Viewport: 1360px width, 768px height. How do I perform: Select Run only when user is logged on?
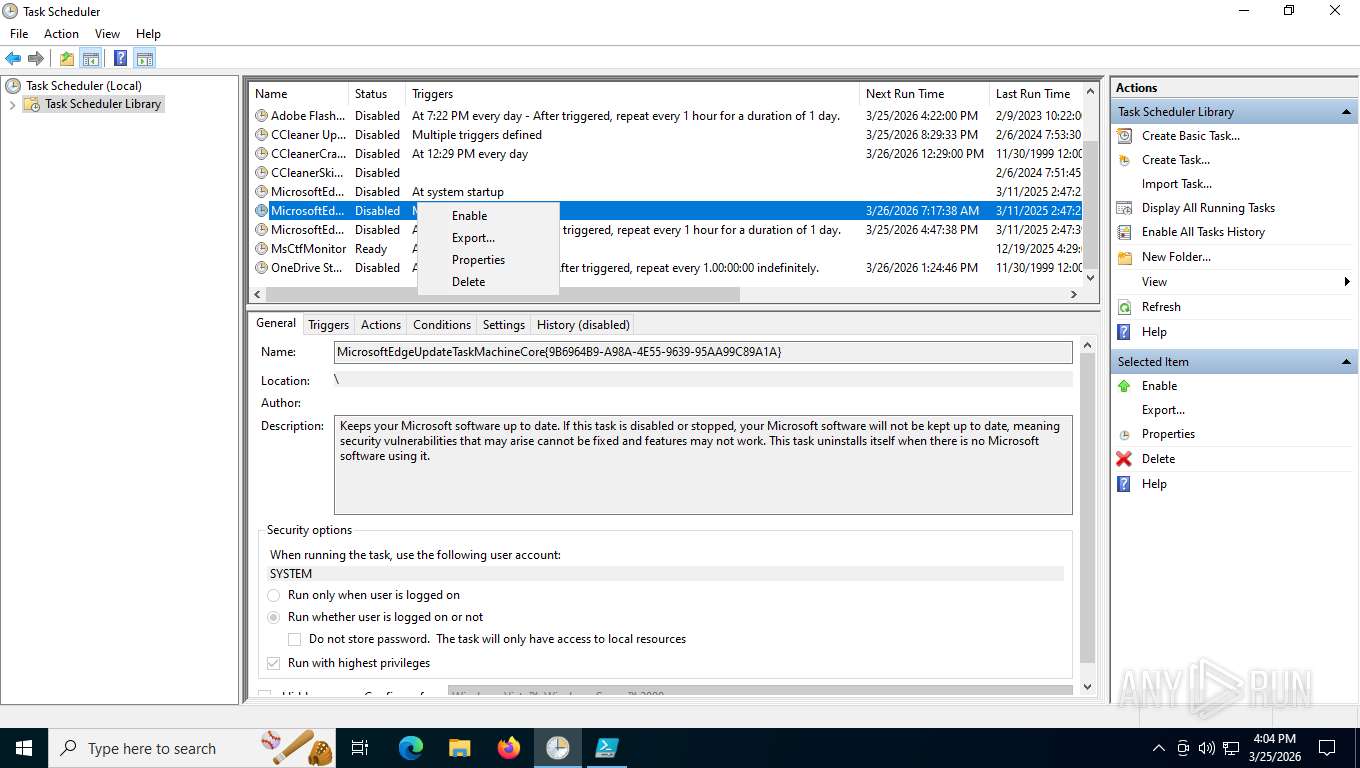coord(364,595)
